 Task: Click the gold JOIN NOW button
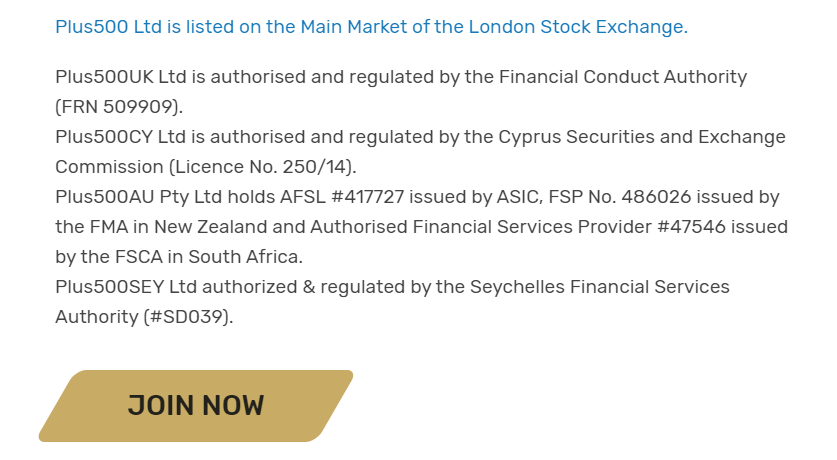click(x=196, y=406)
